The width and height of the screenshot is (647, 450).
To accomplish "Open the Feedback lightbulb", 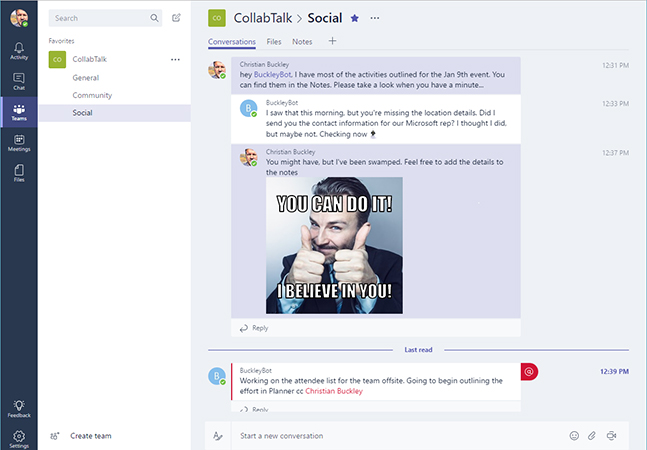I will (x=19, y=409).
